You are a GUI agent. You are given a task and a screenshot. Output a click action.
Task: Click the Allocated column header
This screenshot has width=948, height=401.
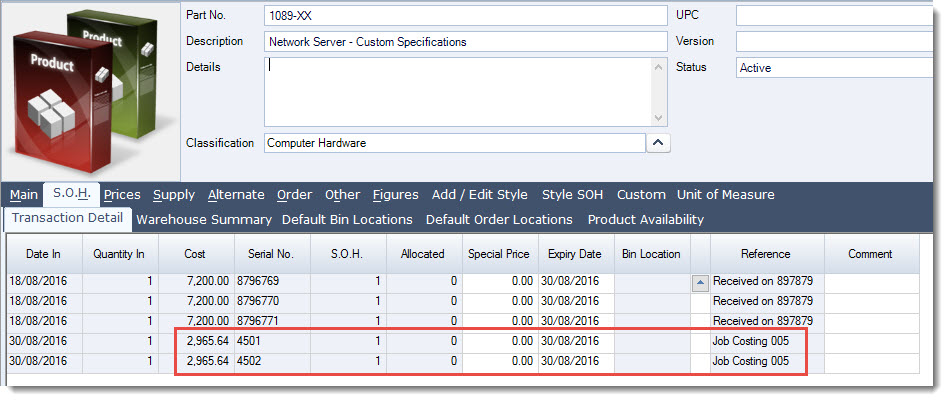coord(423,254)
